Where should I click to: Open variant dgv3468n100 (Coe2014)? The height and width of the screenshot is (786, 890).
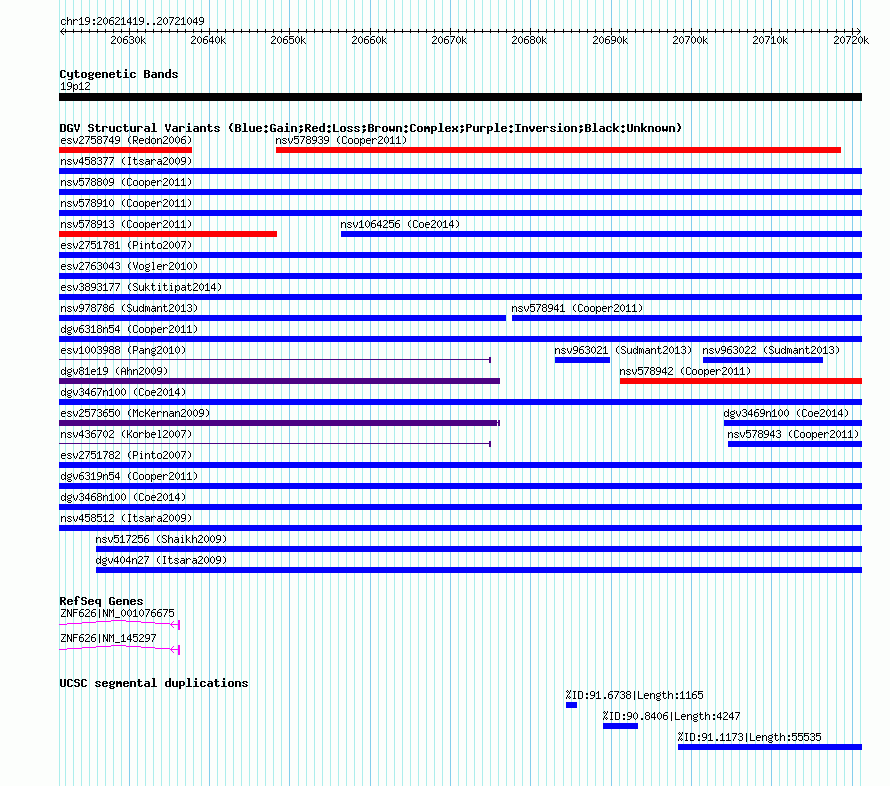123,497
